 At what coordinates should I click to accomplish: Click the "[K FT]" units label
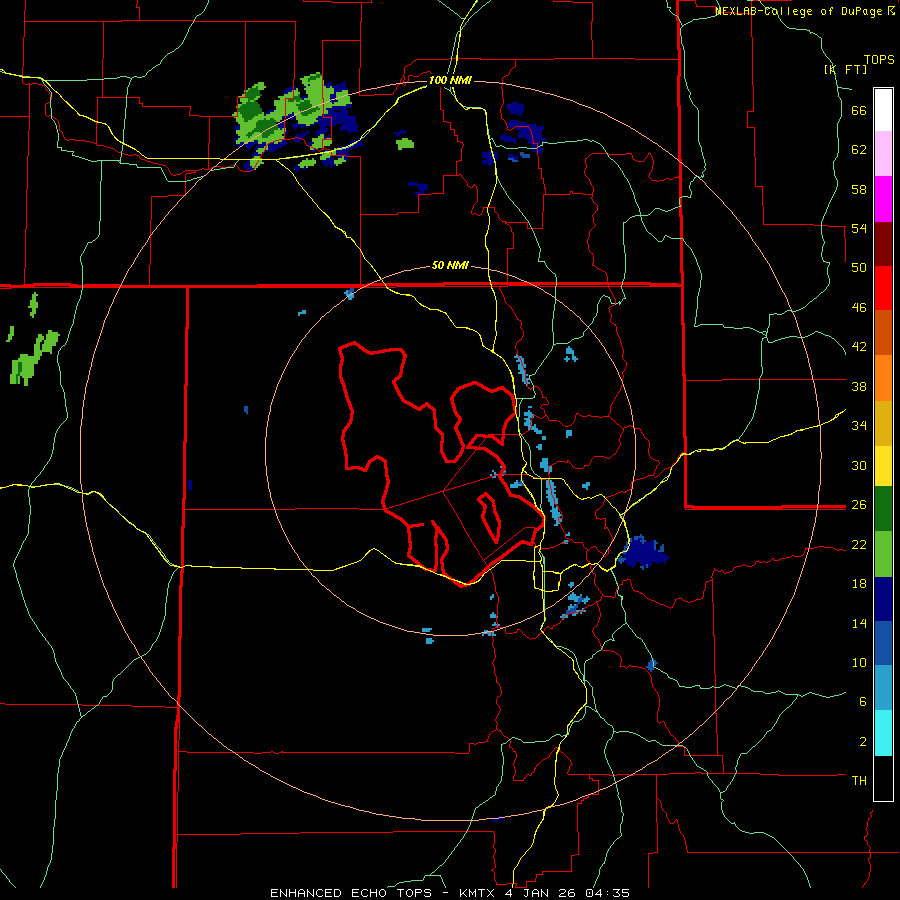pyautogui.click(x=845, y=69)
